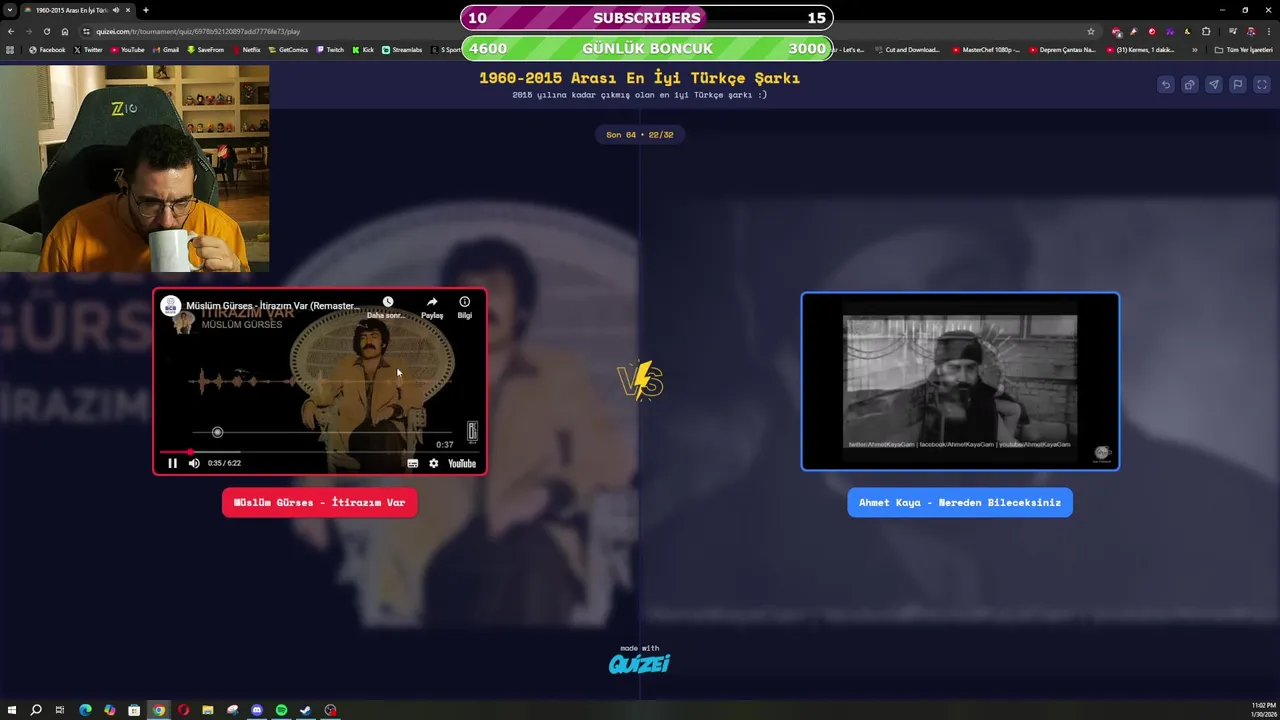Click the browser back arrow
Viewport: 1280px width, 720px height.
11,31
